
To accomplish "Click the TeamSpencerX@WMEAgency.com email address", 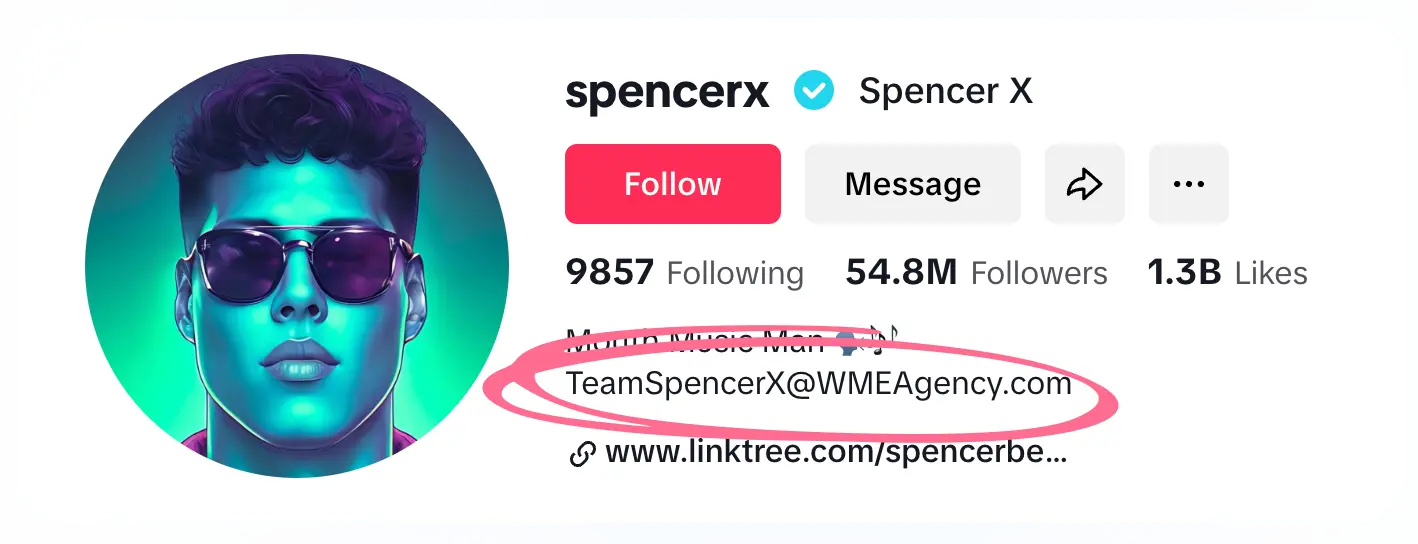I will [818, 383].
